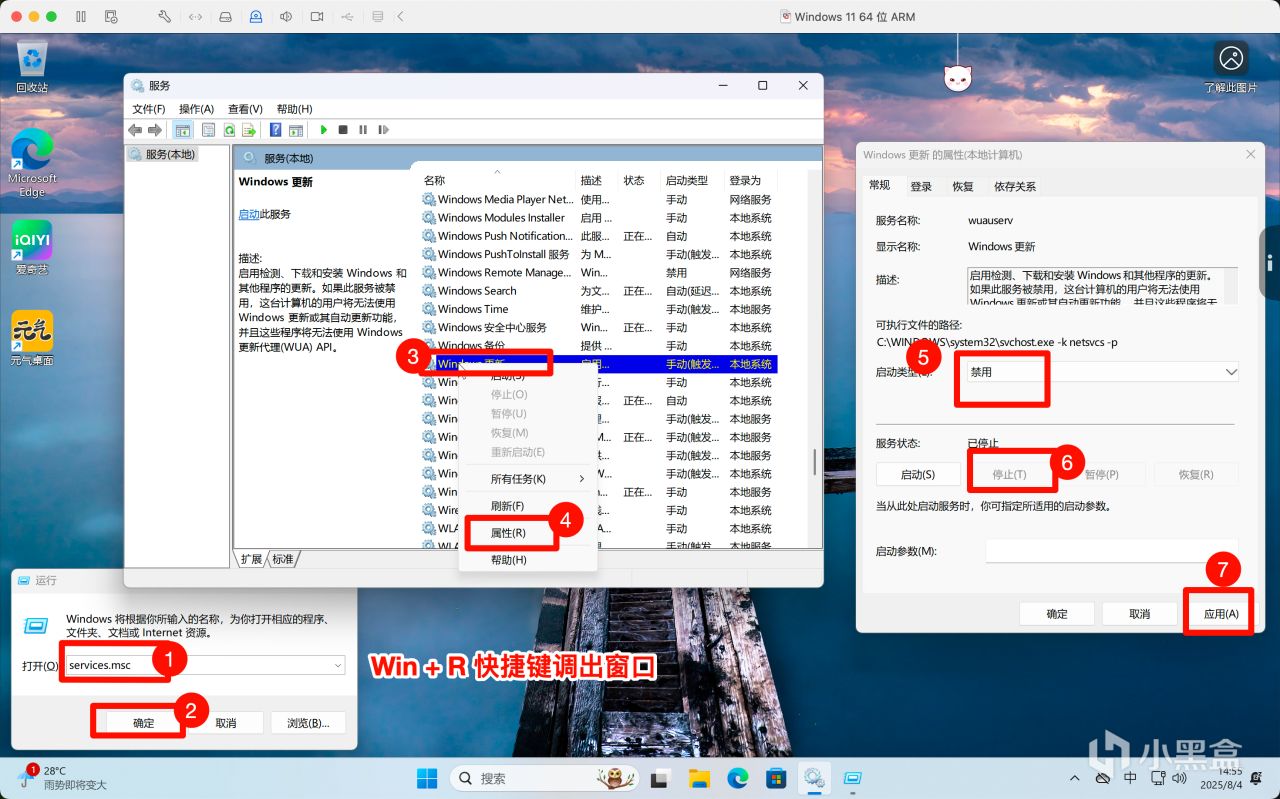Click the VM hard disk icon in title bar

[x=226, y=17]
